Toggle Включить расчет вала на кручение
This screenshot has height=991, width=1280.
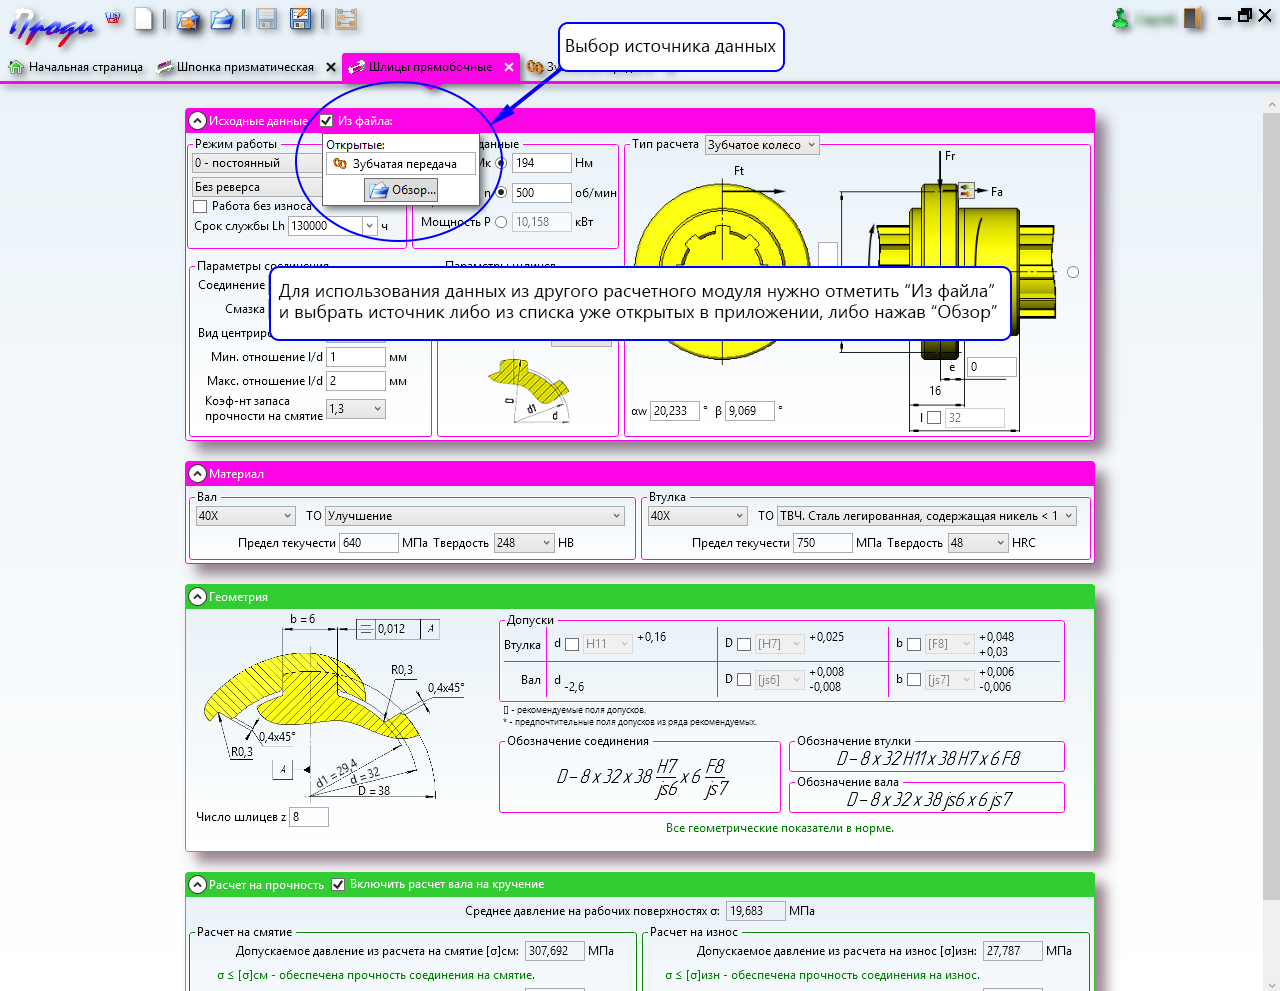coord(338,884)
